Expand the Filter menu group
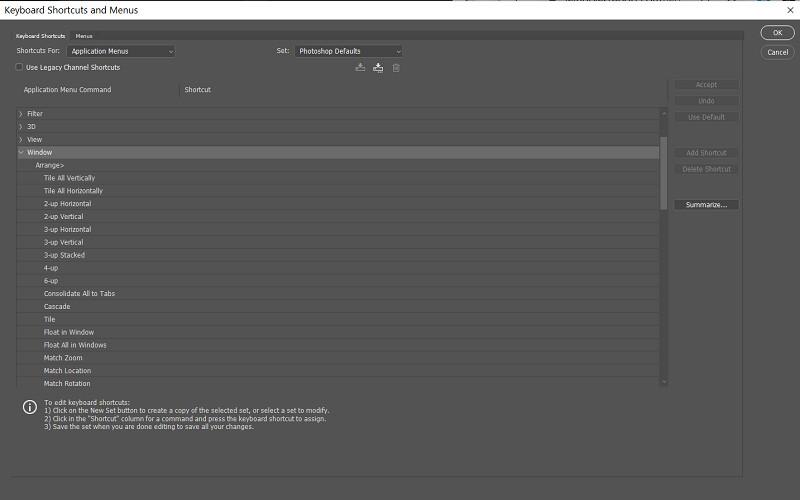The height and width of the screenshot is (500, 800). tap(21, 114)
